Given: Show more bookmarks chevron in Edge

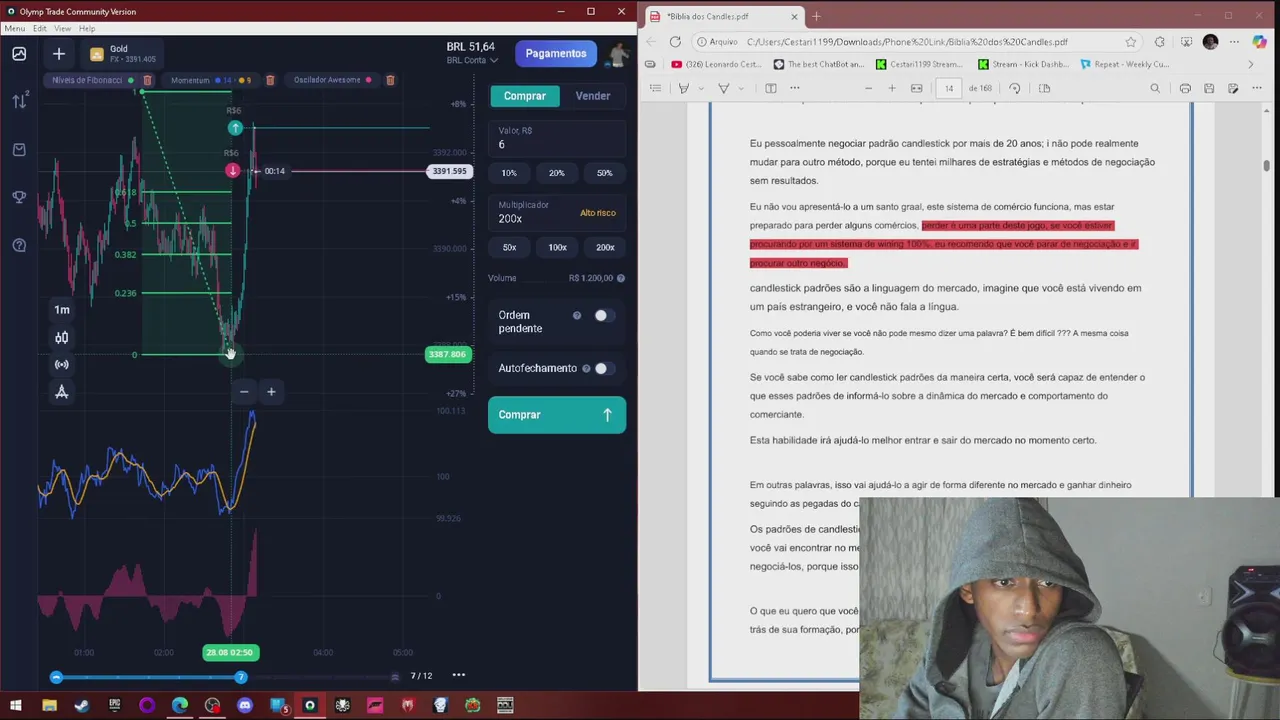Looking at the screenshot, I should (x=1250, y=64).
